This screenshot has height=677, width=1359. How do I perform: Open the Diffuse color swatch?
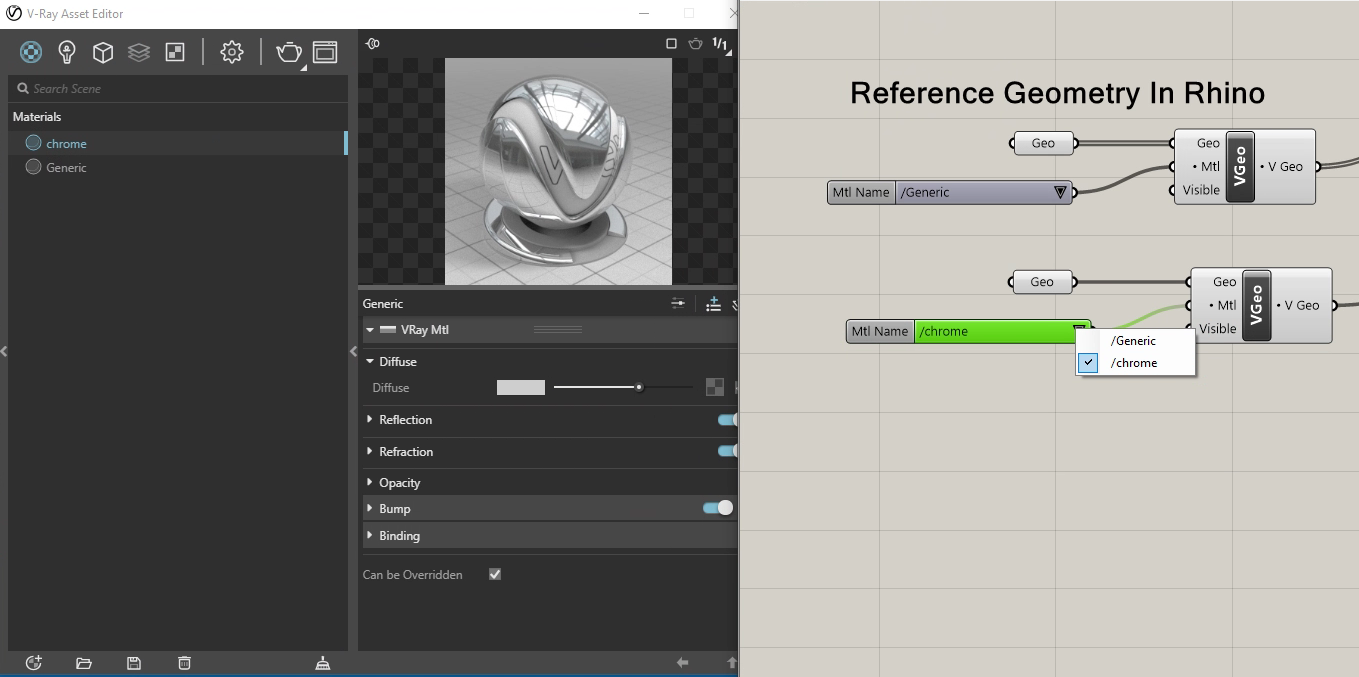coord(521,387)
